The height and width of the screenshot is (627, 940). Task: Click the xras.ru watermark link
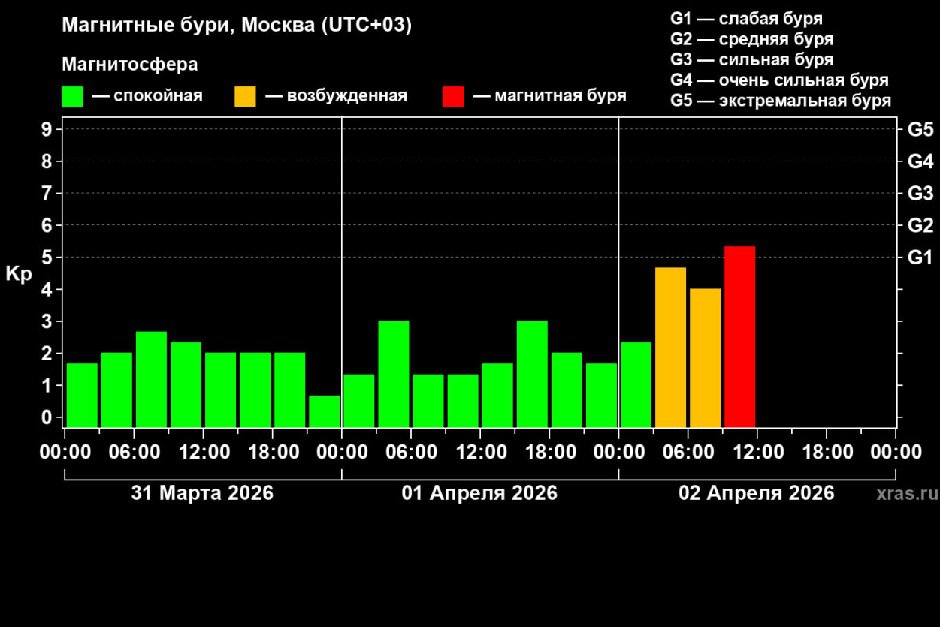(x=906, y=494)
